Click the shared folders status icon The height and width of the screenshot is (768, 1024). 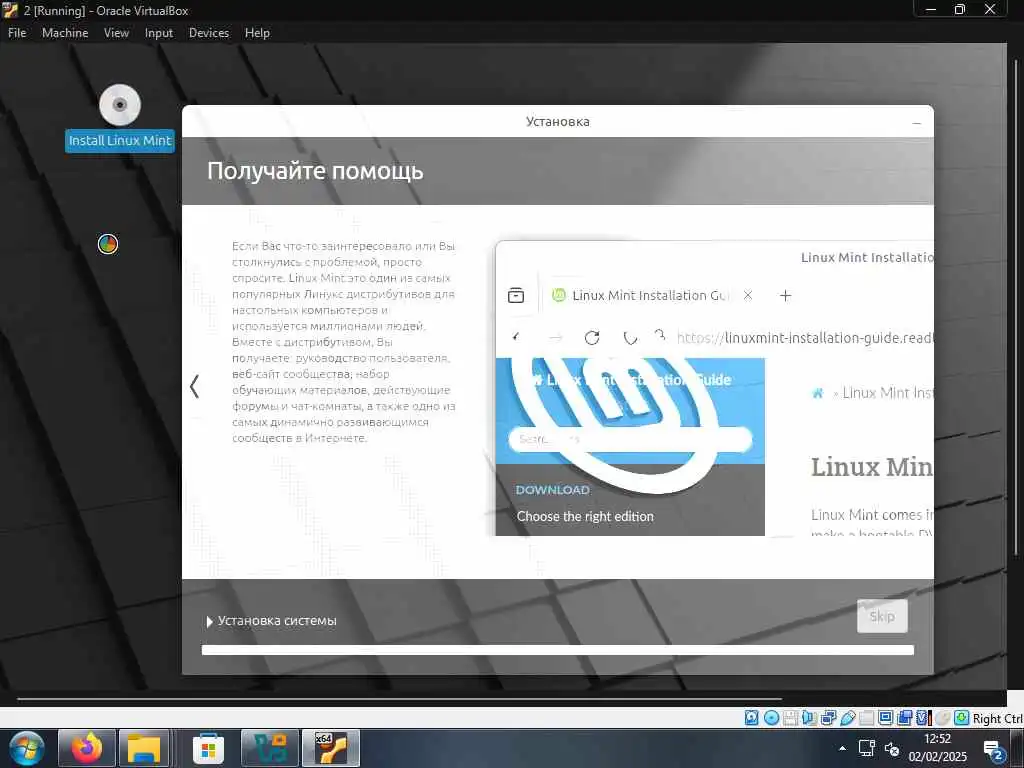tap(867, 718)
